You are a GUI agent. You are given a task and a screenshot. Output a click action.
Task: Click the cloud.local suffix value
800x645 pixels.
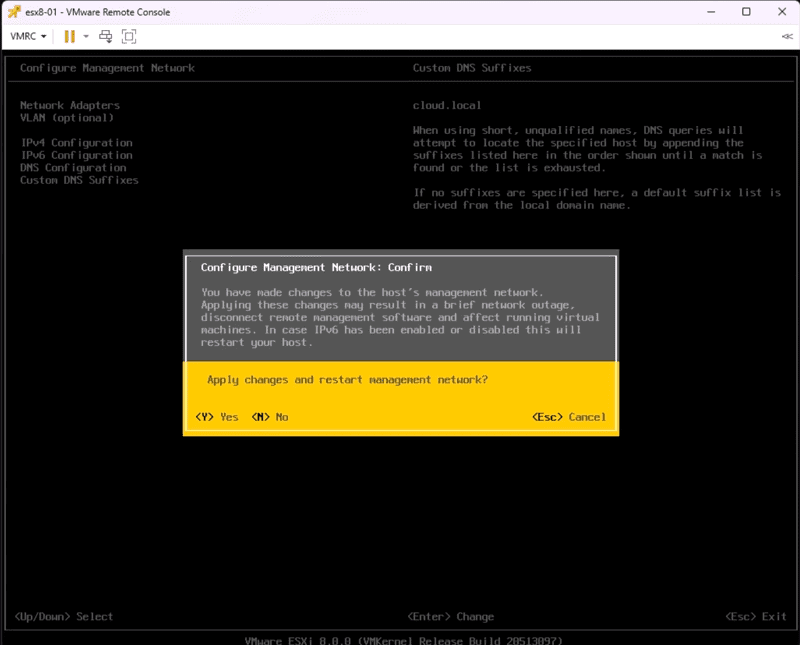447,105
